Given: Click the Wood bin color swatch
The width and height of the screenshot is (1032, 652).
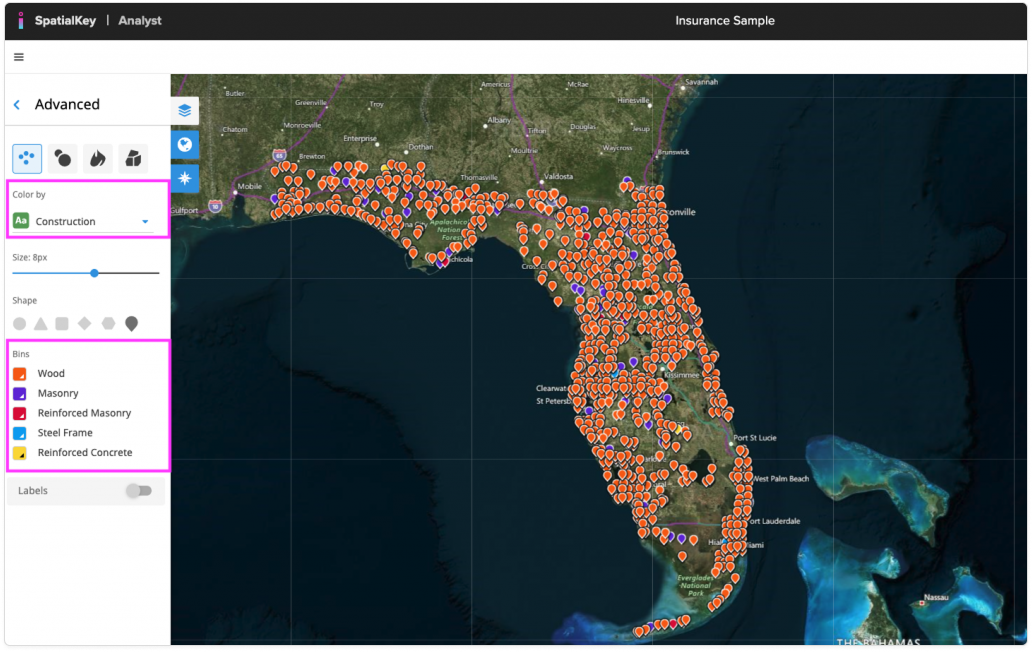Looking at the screenshot, I should click(20, 374).
